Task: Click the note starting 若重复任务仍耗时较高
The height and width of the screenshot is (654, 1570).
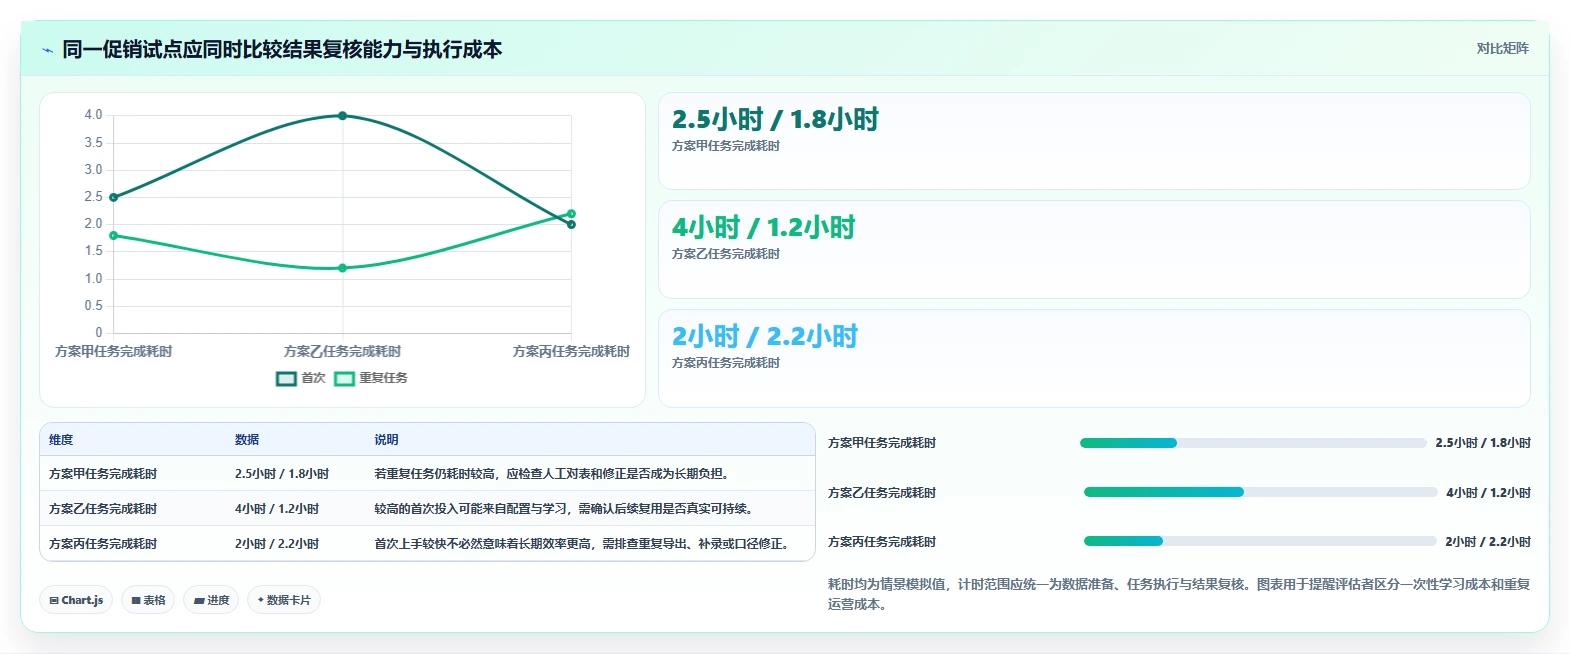Action: point(554,474)
